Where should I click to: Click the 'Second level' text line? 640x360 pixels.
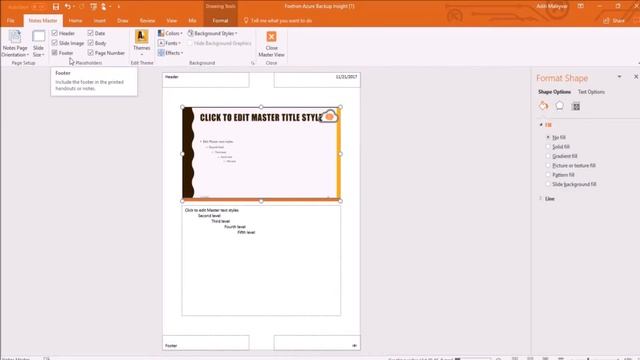click(x=209, y=216)
